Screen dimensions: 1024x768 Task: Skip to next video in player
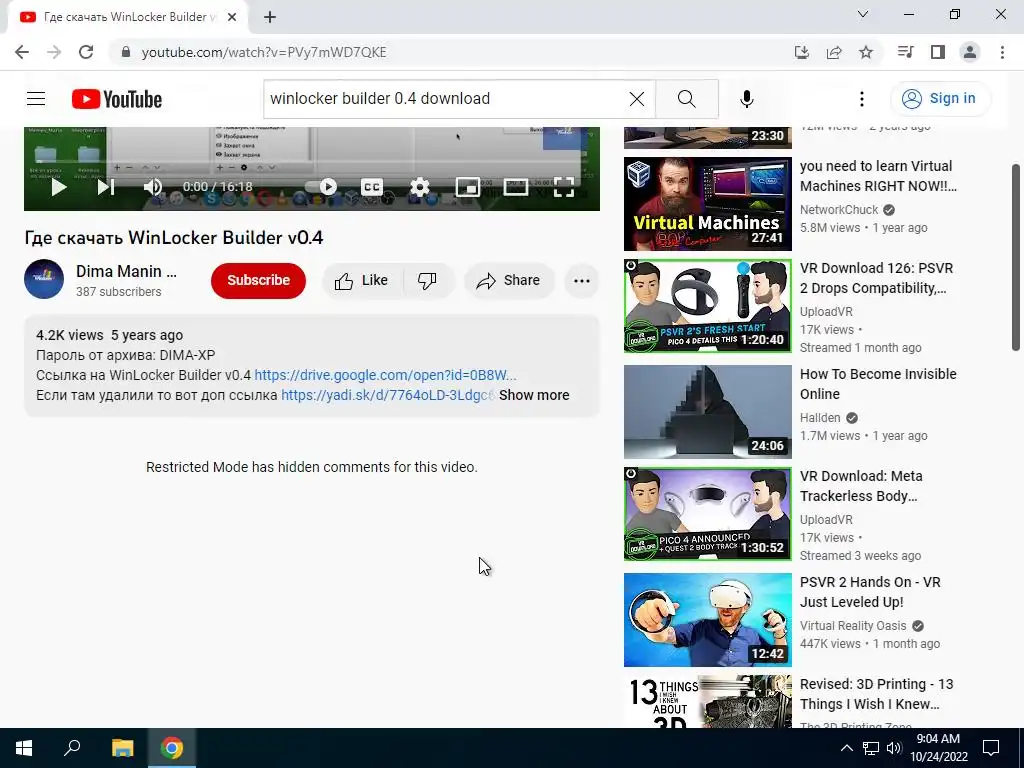point(106,187)
